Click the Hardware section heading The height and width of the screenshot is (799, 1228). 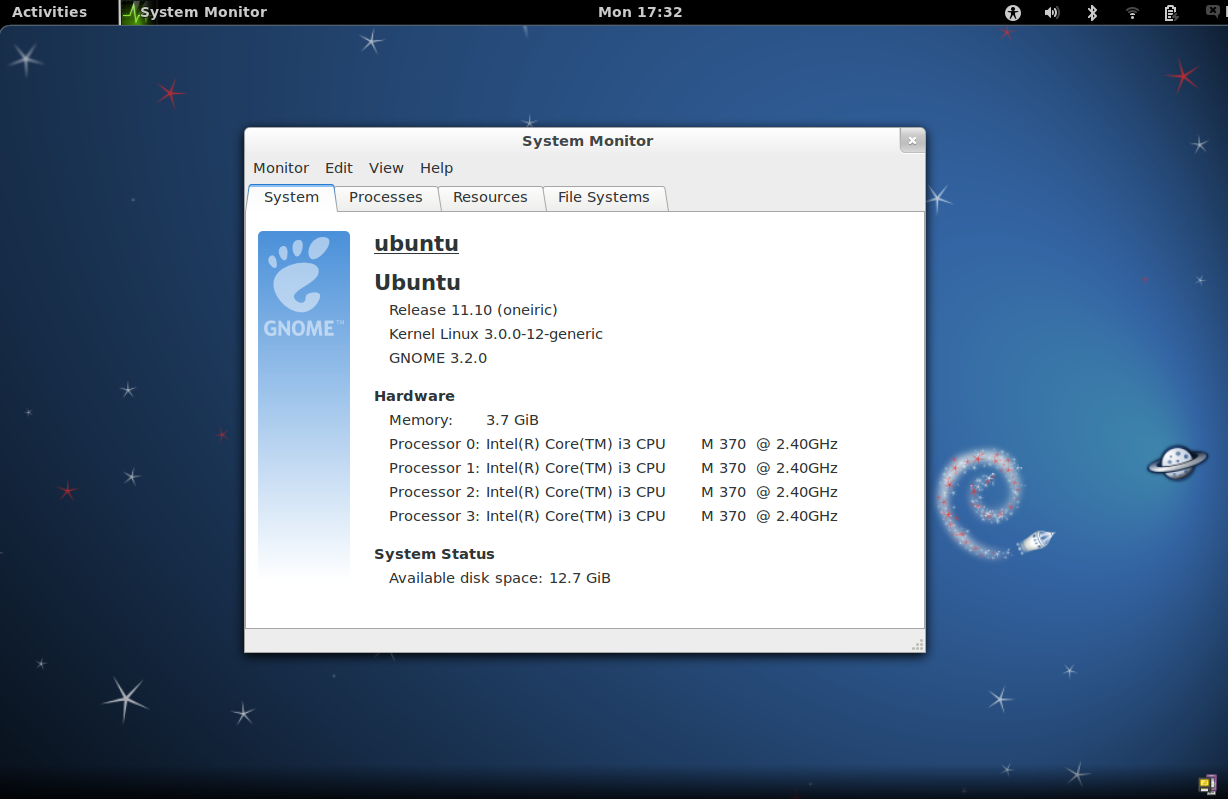tap(414, 396)
